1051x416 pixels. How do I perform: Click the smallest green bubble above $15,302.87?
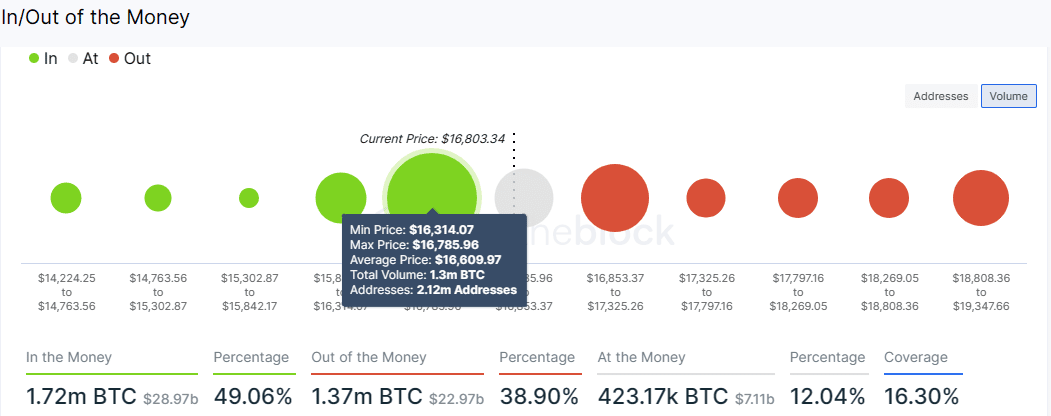pos(249,198)
